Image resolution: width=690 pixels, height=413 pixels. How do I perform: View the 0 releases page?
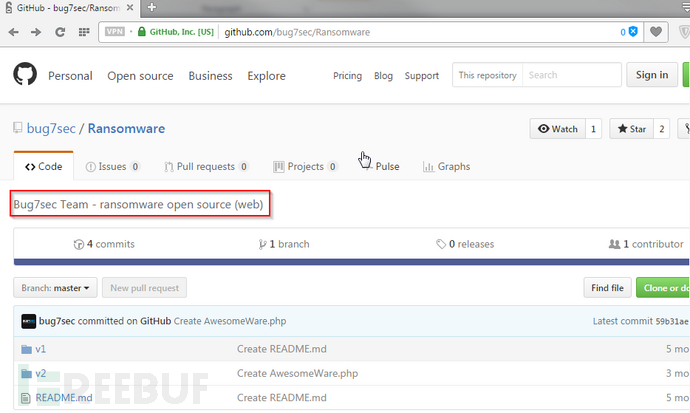coord(465,244)
